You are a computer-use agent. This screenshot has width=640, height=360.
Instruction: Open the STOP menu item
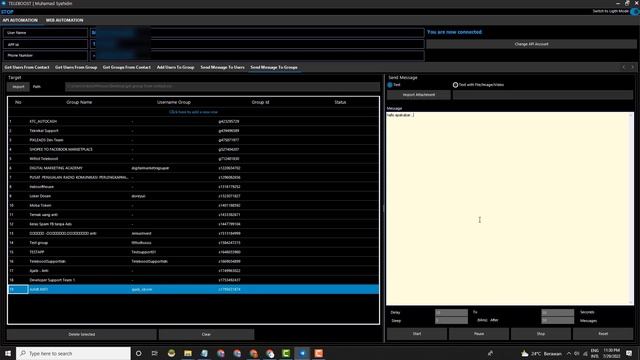tap(7, 12)
